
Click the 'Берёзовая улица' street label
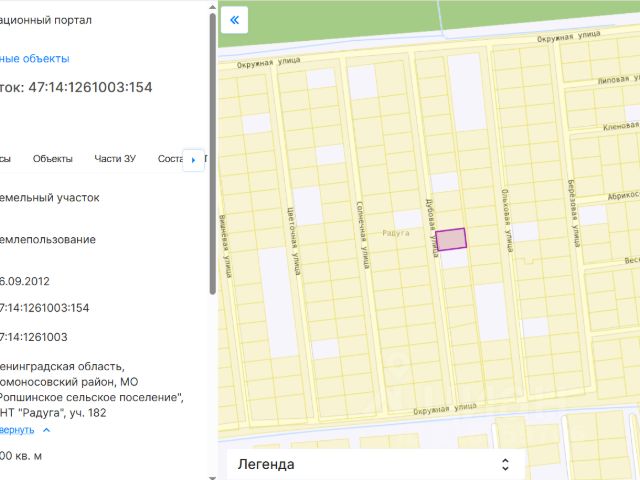point(573,213)
